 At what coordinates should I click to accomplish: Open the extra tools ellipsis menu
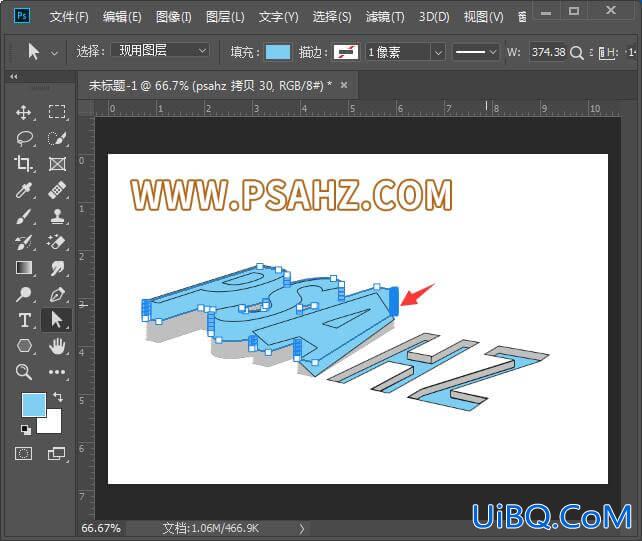click(57, 372)
